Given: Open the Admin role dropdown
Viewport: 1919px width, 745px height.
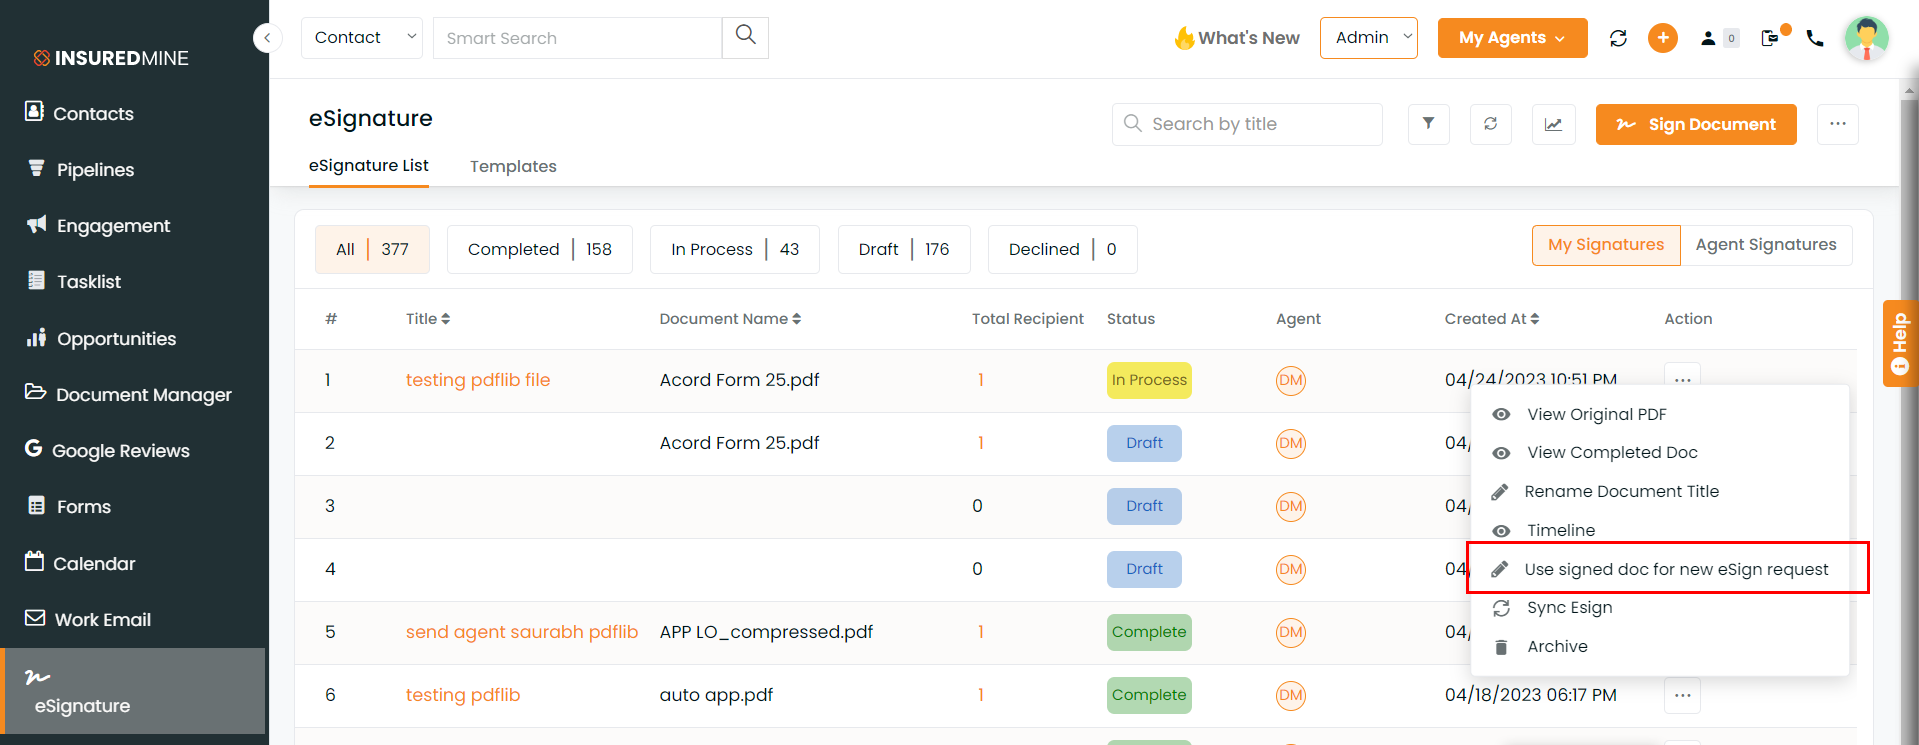Looking at the screenshot, I should point(1368,38).
